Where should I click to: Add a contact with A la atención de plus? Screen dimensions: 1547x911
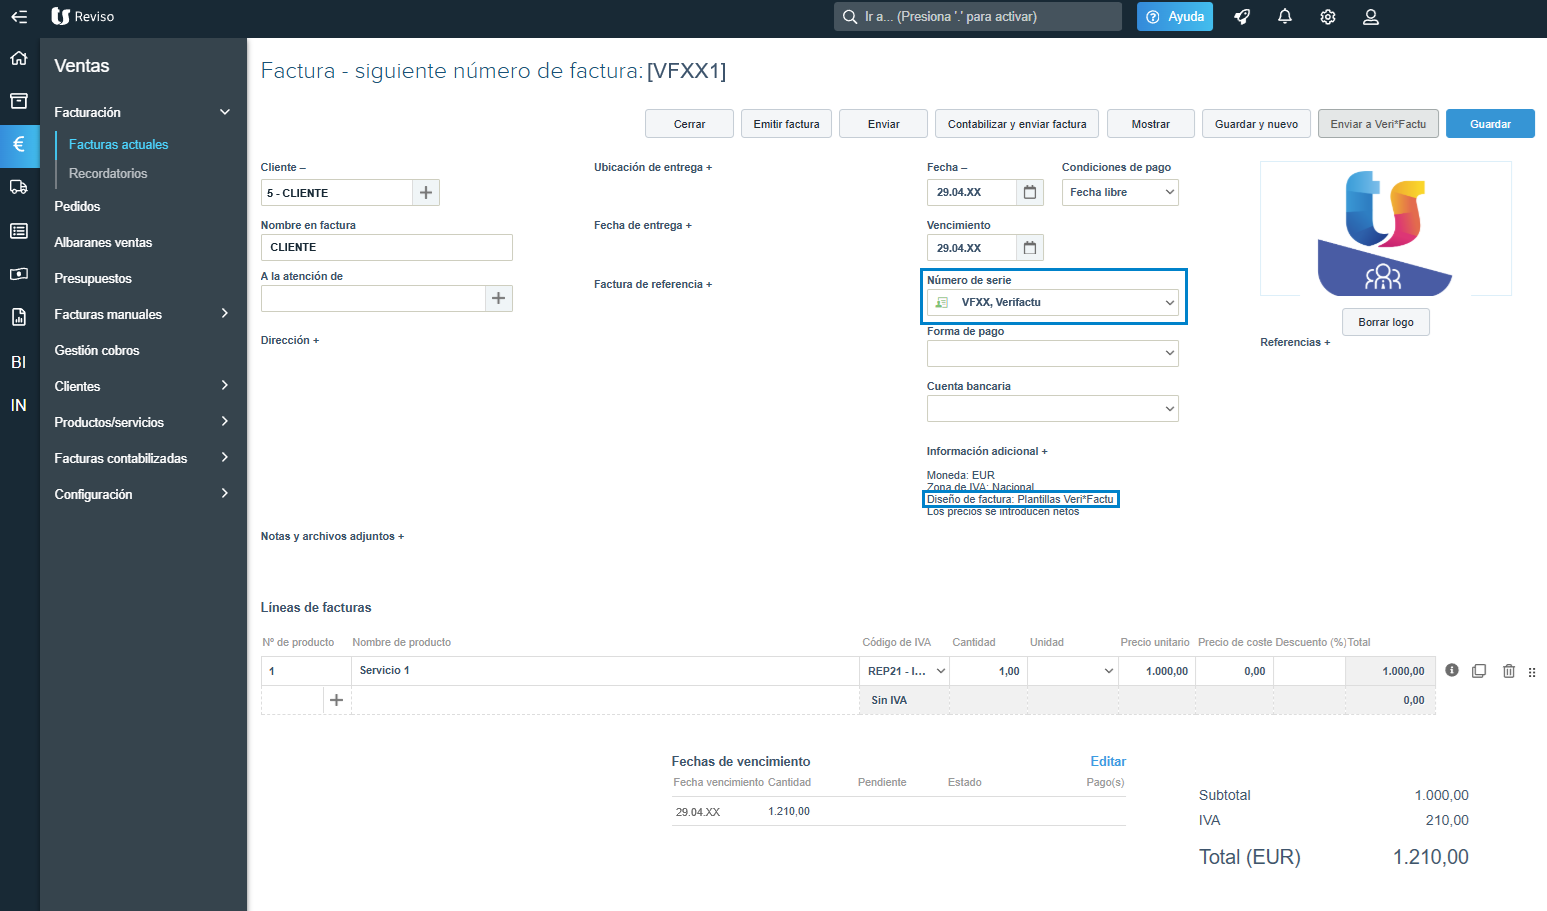[499, 298]
